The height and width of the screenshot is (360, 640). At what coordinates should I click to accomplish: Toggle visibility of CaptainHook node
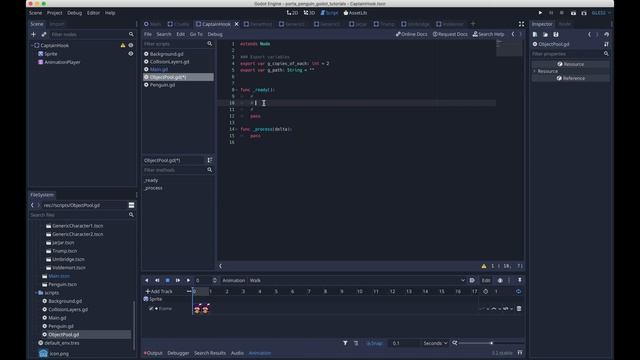131,45
